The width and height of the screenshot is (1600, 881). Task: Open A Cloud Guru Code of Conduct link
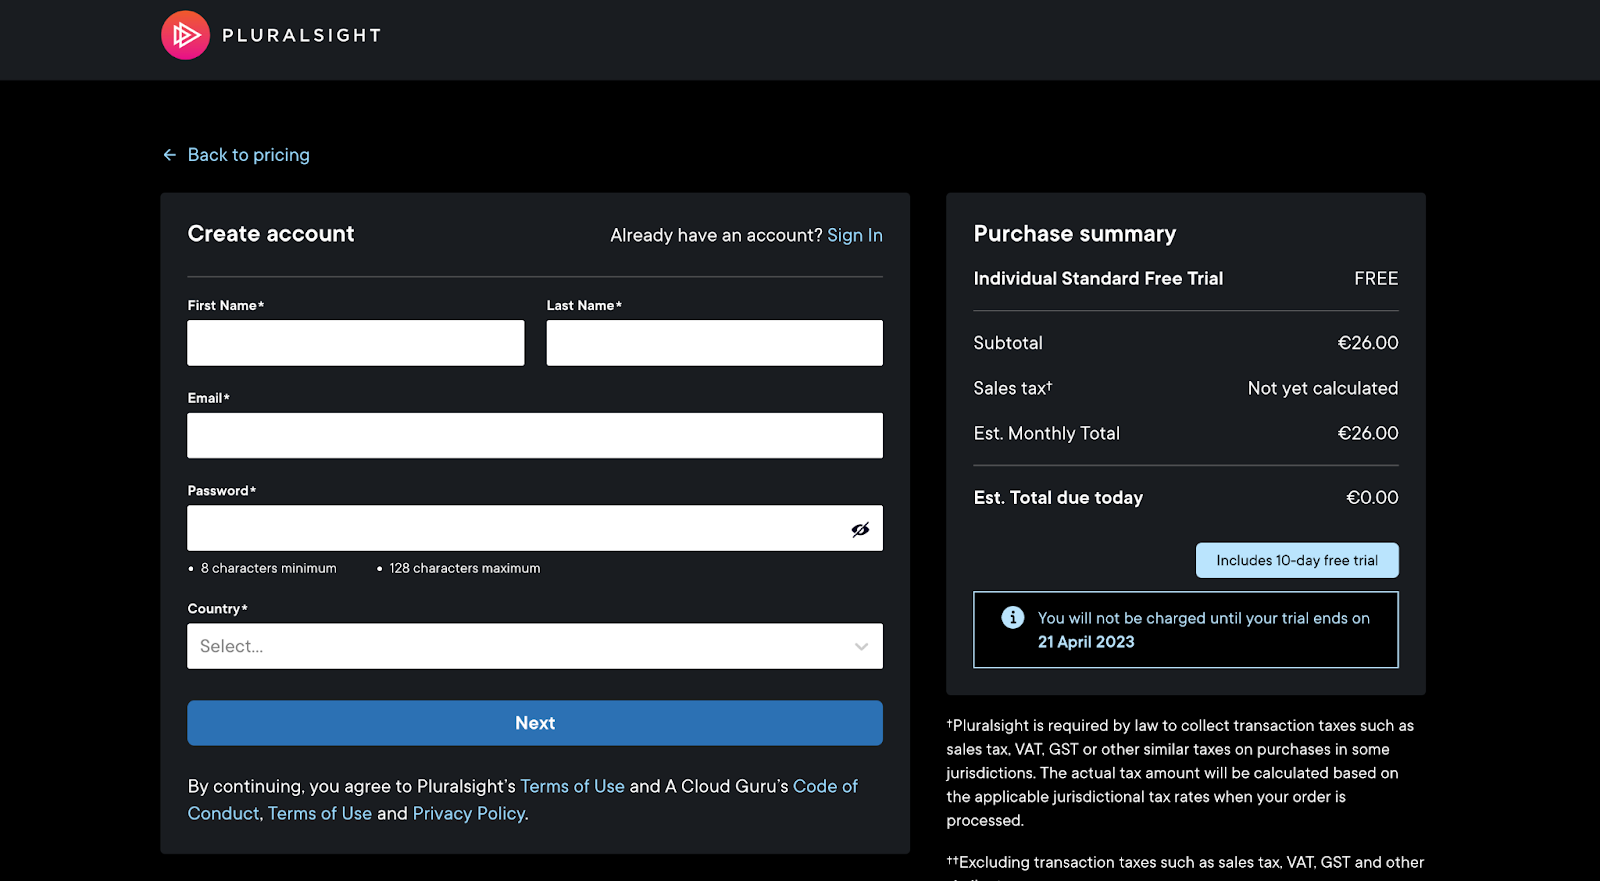point(523,800)
